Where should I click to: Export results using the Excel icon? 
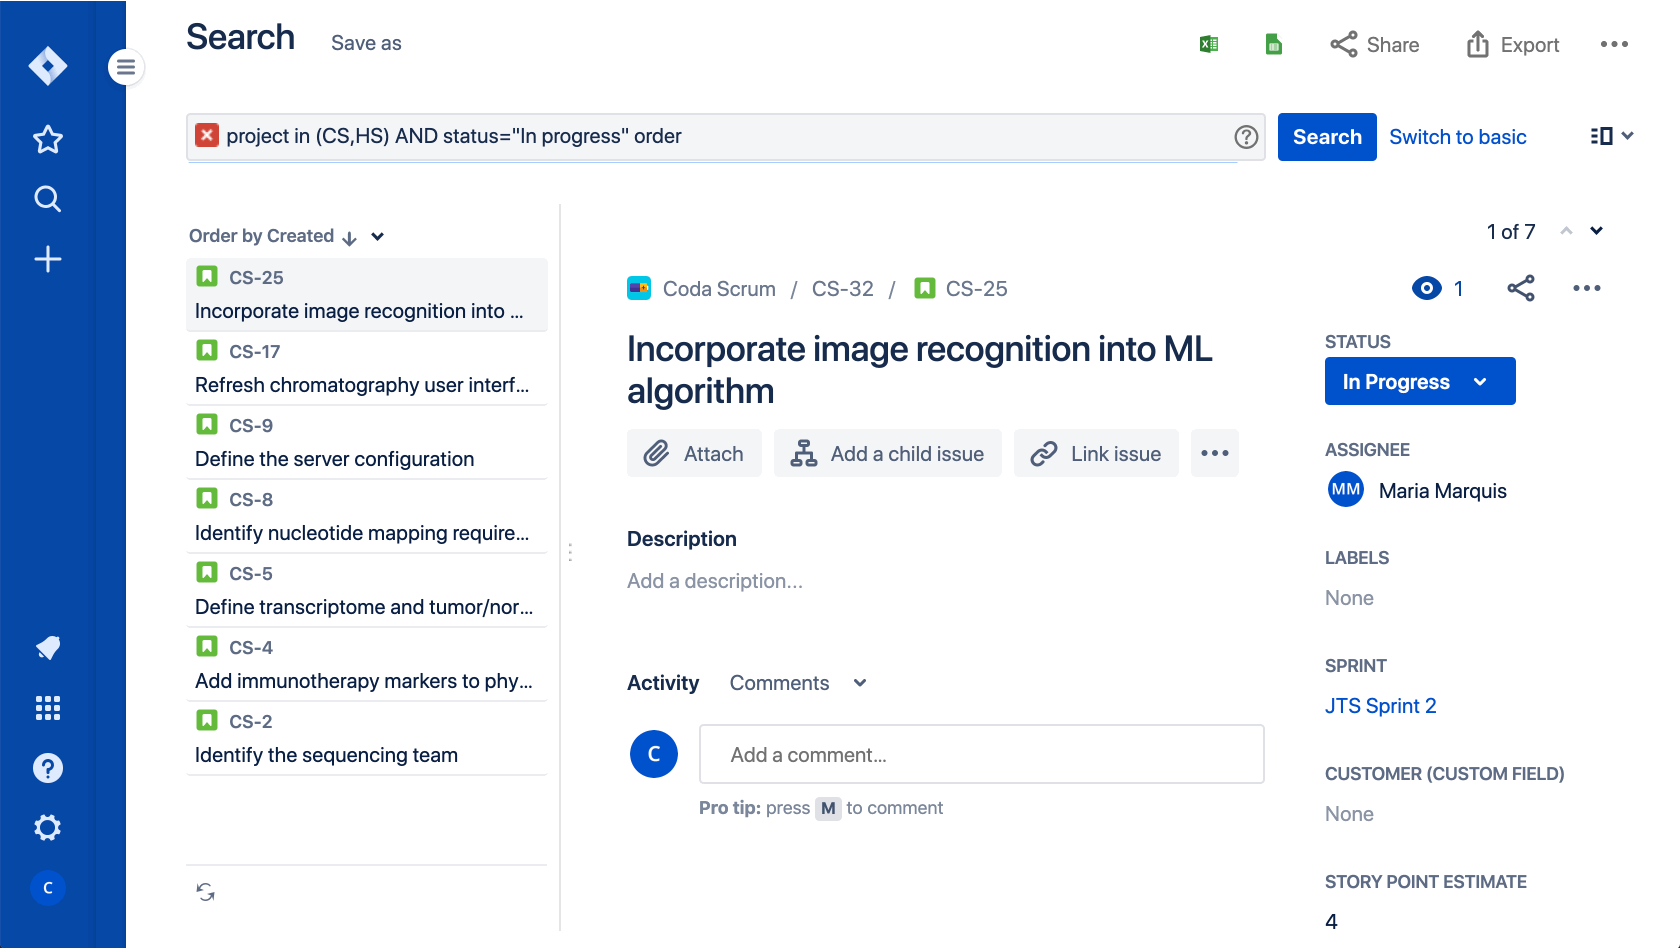tap(1209, 44)
